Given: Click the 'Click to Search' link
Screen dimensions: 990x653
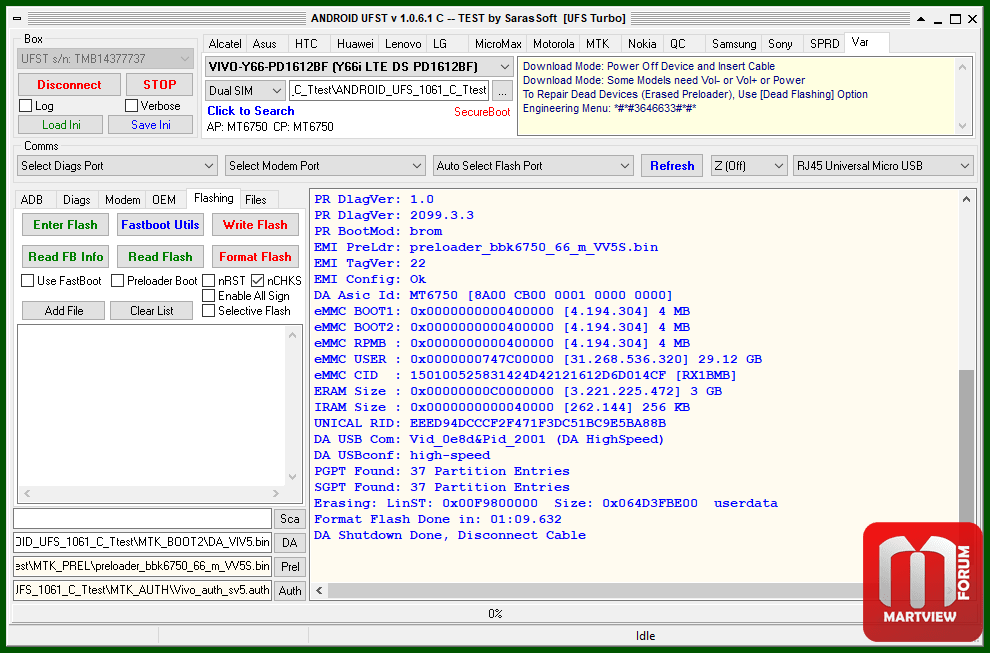Looking at the screenshot, I should (x=251, y=111).
